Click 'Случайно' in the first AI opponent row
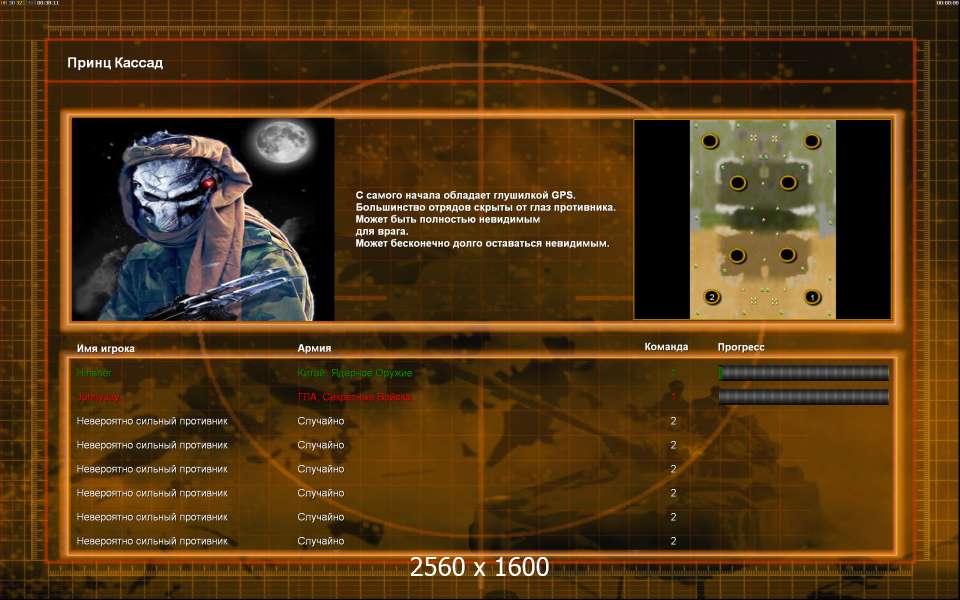The image size is (960, 600). point(321,421)
